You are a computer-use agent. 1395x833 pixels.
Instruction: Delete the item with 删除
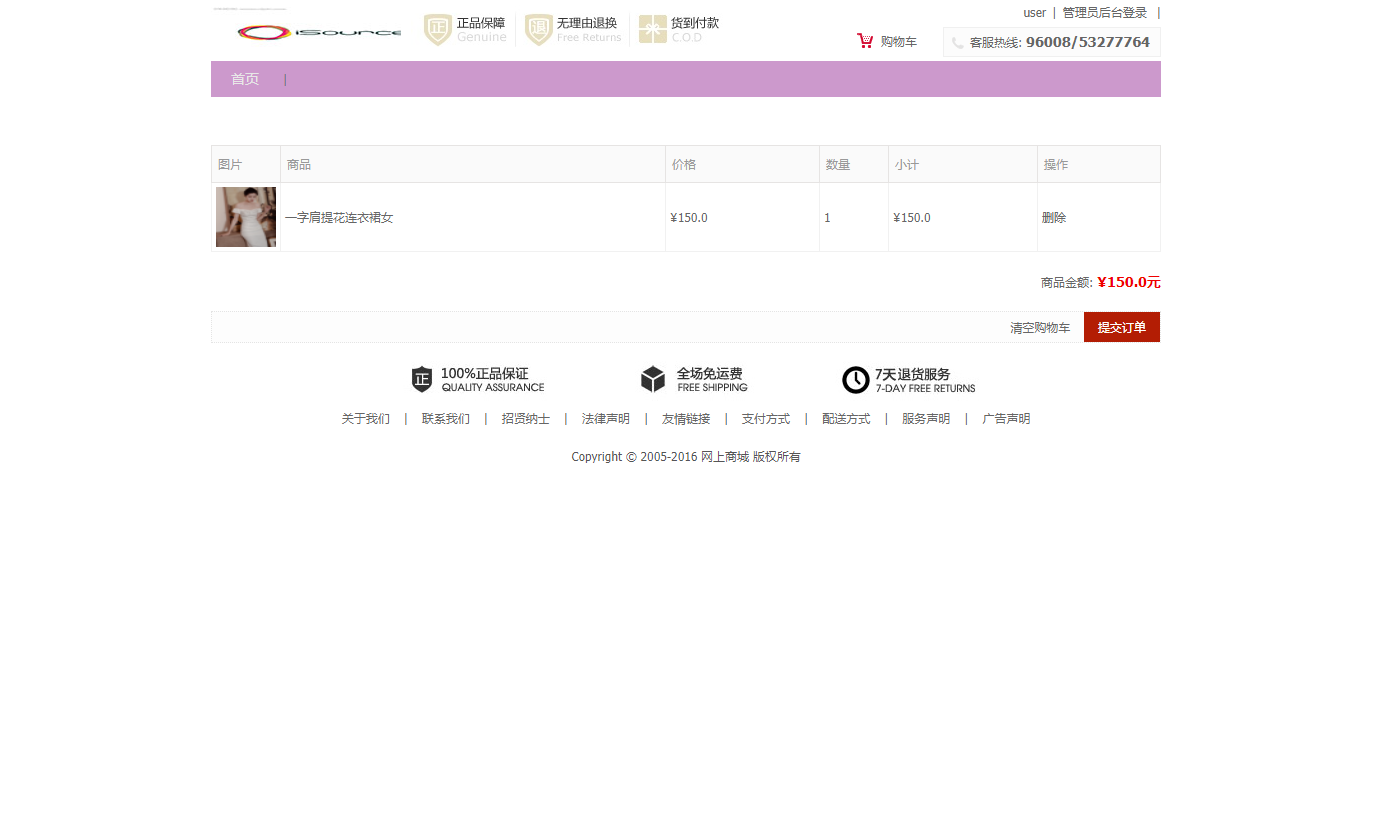(x=1054, y=218)
